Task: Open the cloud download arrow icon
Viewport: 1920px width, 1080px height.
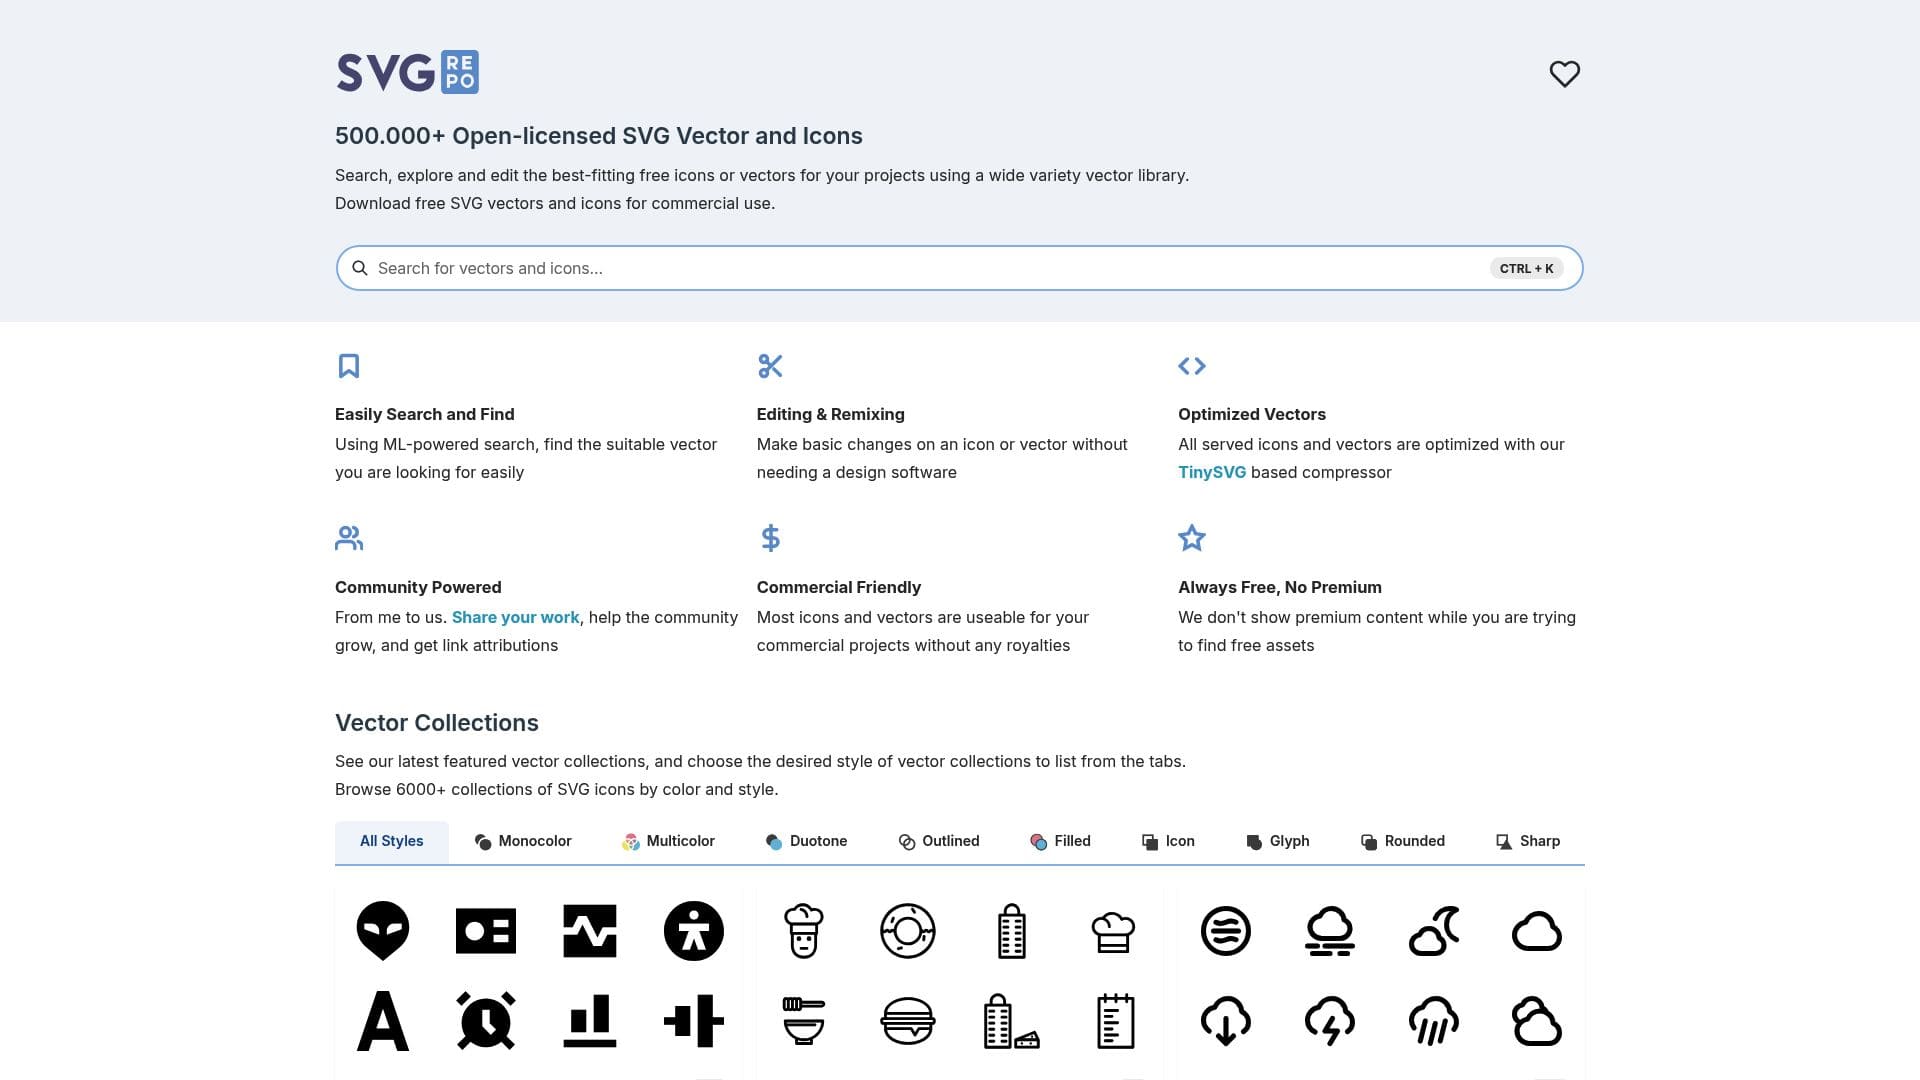Action: coord(1225,1021)
